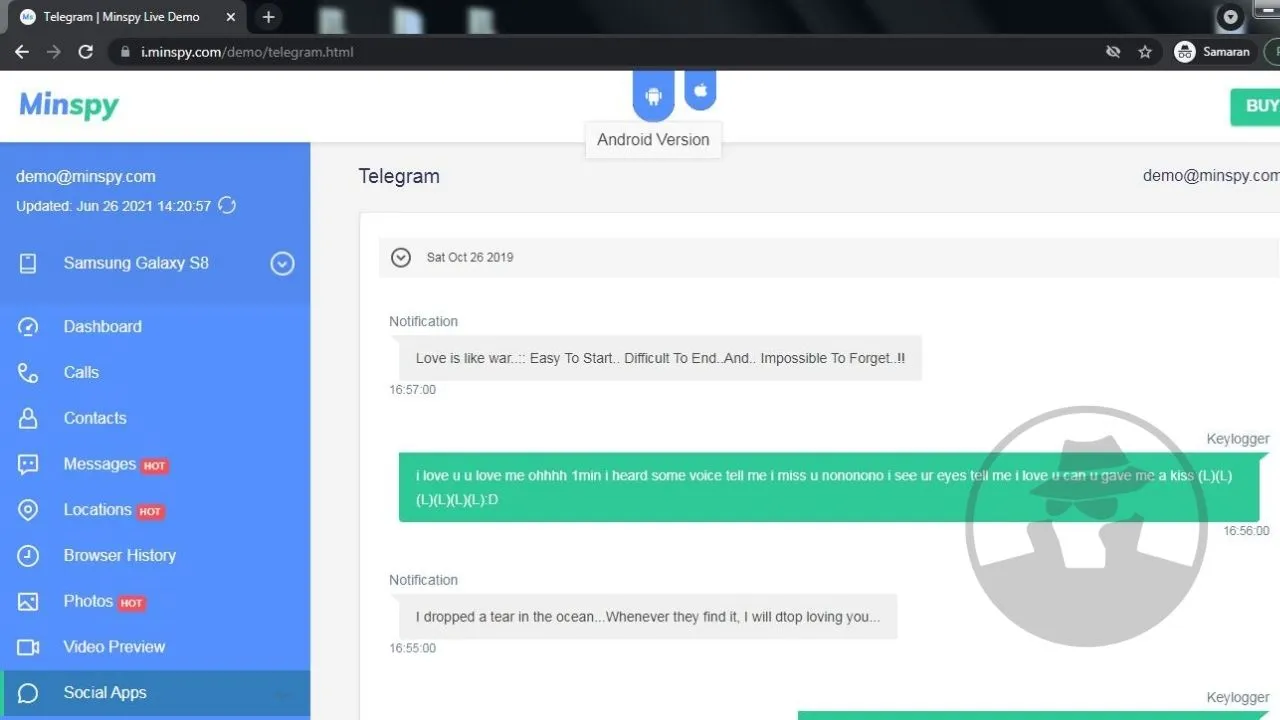This screenshot has width=1280, height=720.
Task: Click the Android version icon
Action: click(654, 96)
